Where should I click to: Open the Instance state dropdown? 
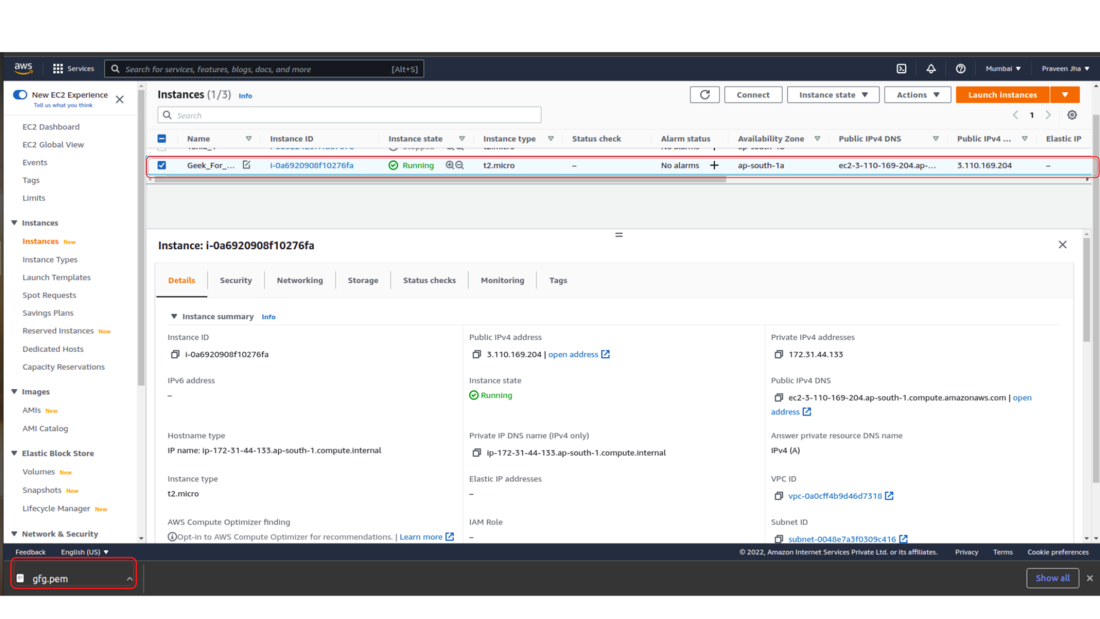pyautogui.click(x=833, y=95)
